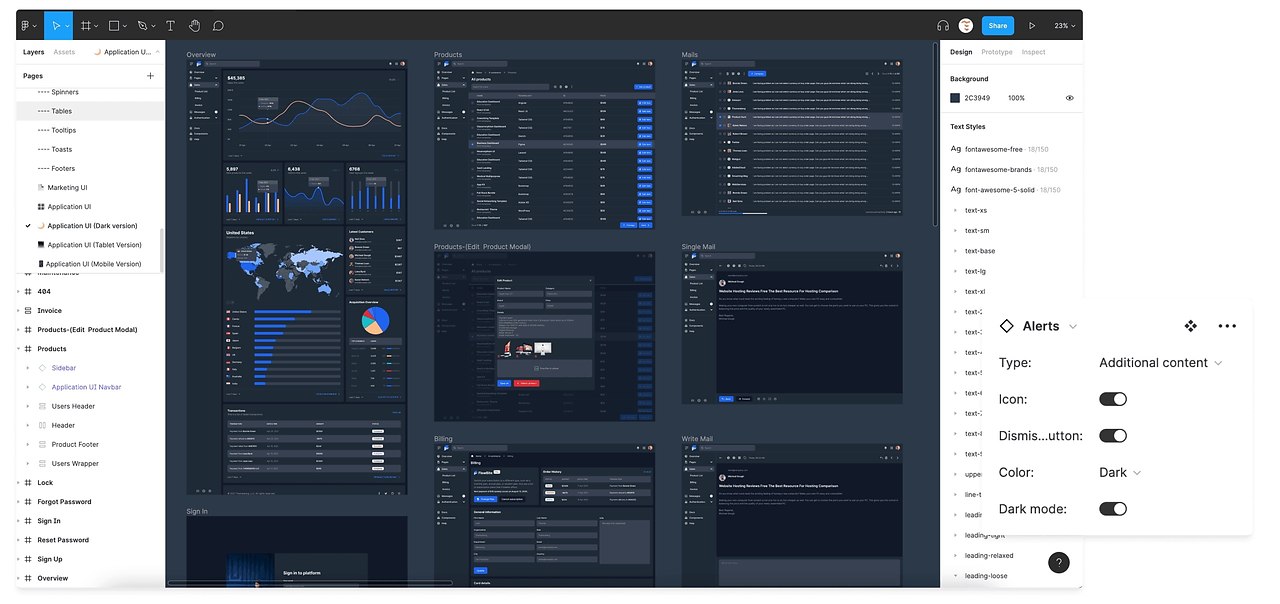Click the Present play icon
This screenshot has width=1280, height=604.
pos(1032,25)
